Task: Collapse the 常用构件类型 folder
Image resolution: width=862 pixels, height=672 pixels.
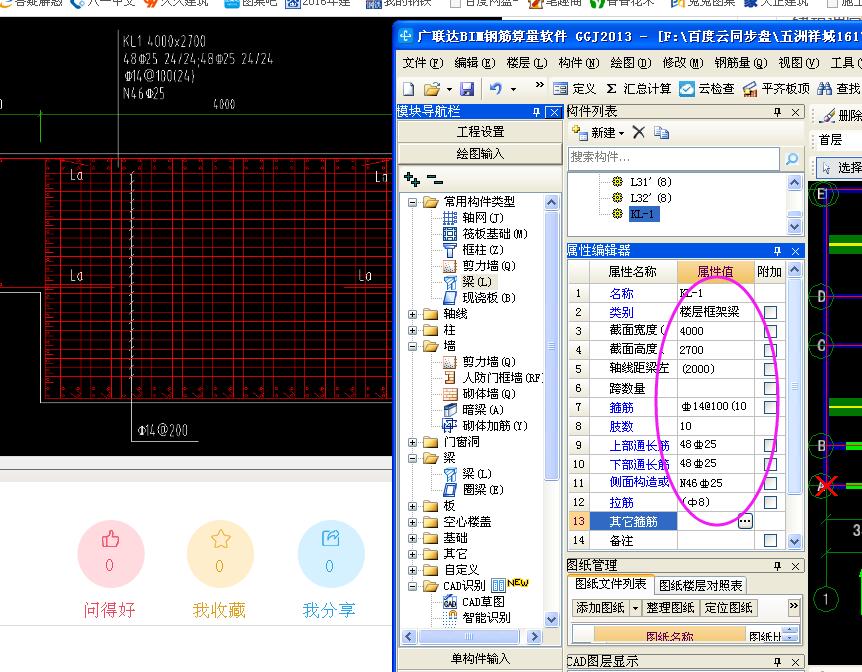Action: point(412,202)
